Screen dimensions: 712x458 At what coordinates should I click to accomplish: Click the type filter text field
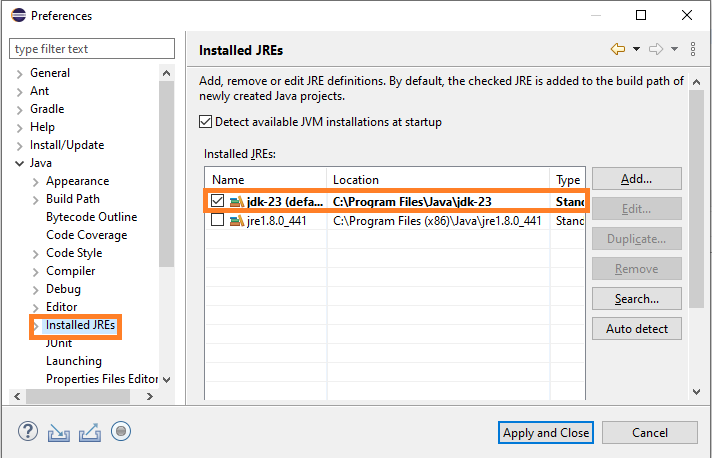[x=92, y=49]
